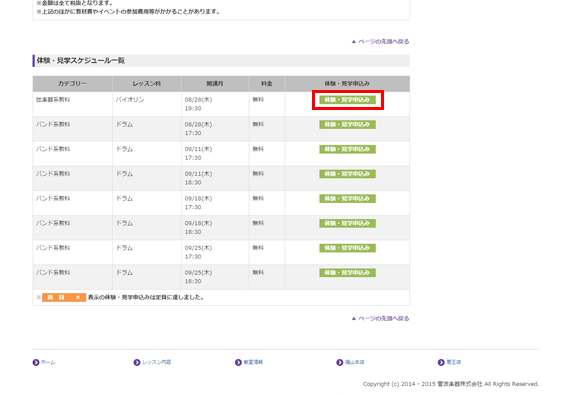Select the 09/11(木) 17:30 date cell
575x395 pixels.
pyautogui.click(x=215, y=153)
